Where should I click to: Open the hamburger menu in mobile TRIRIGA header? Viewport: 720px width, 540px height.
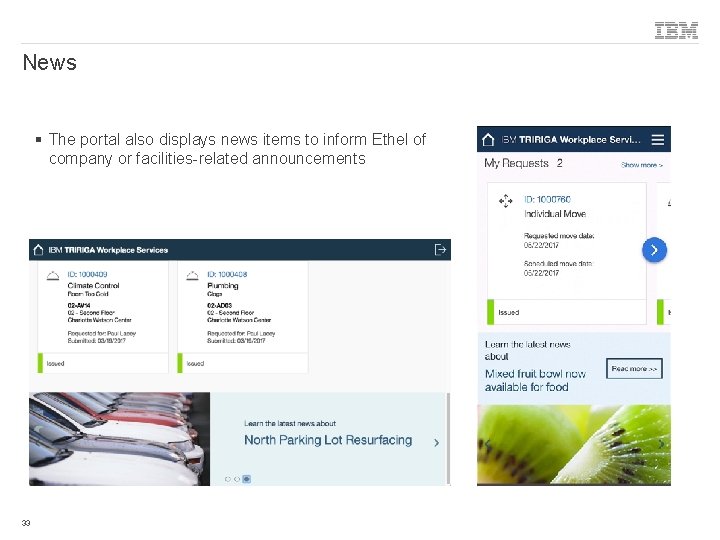point(658,140)
